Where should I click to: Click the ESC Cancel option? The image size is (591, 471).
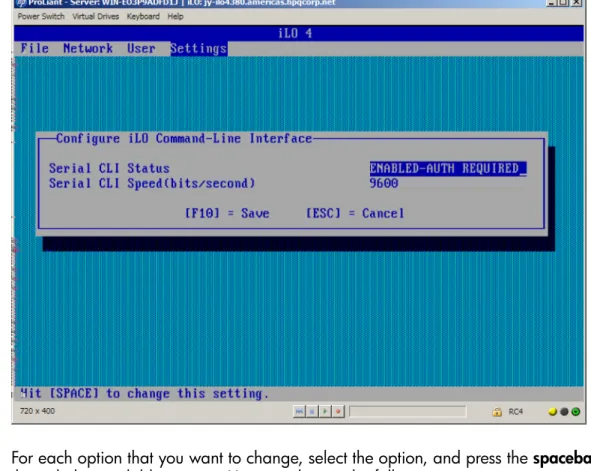pyautogui.click(x=355, y=213)
